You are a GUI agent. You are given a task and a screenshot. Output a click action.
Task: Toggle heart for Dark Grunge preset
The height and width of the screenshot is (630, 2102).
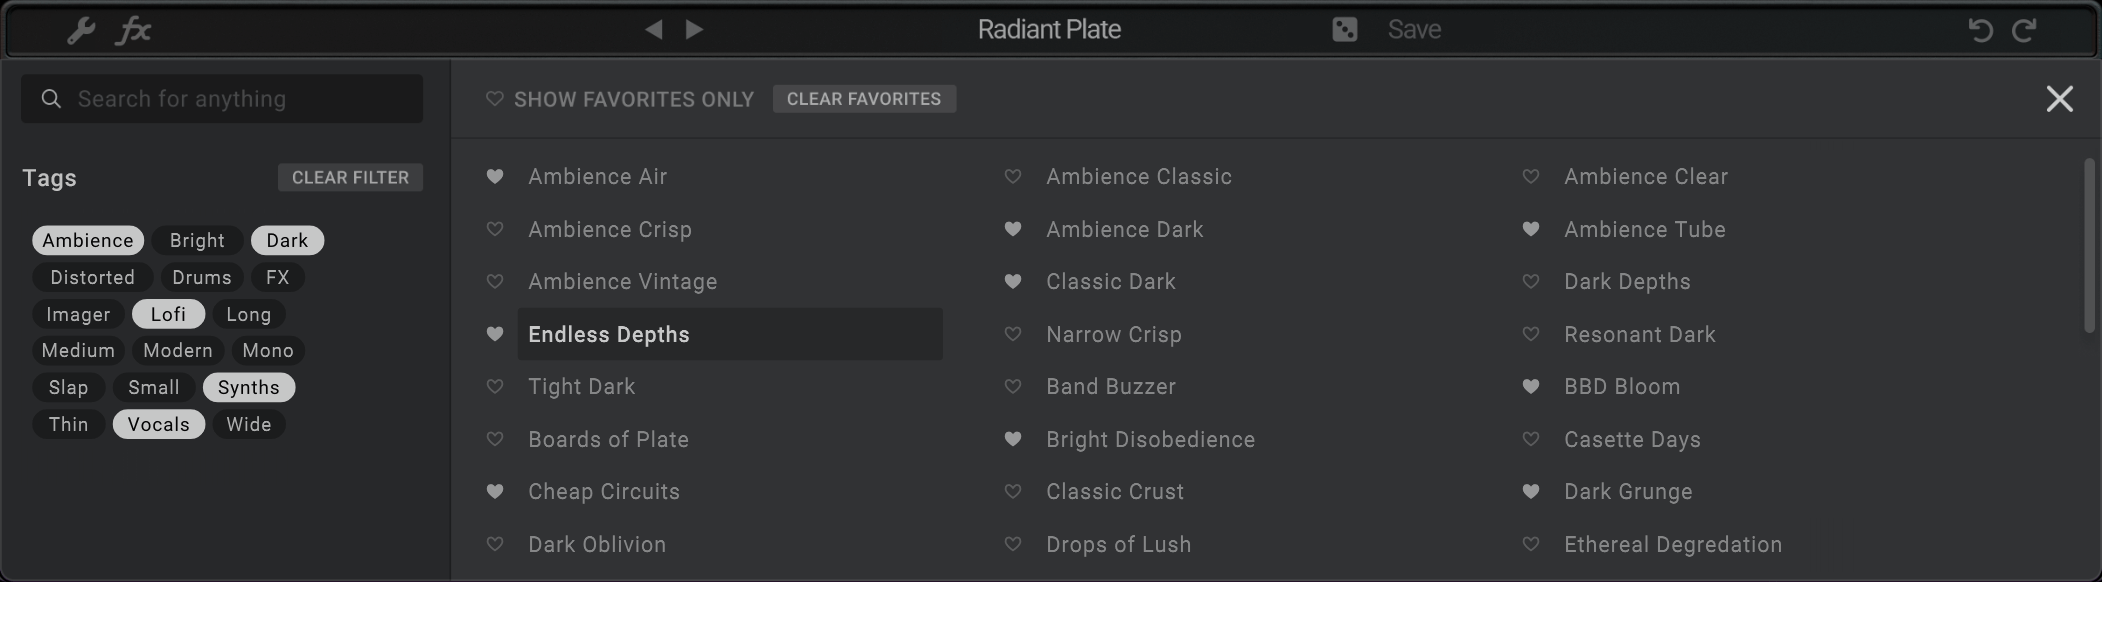(1531, 491)
